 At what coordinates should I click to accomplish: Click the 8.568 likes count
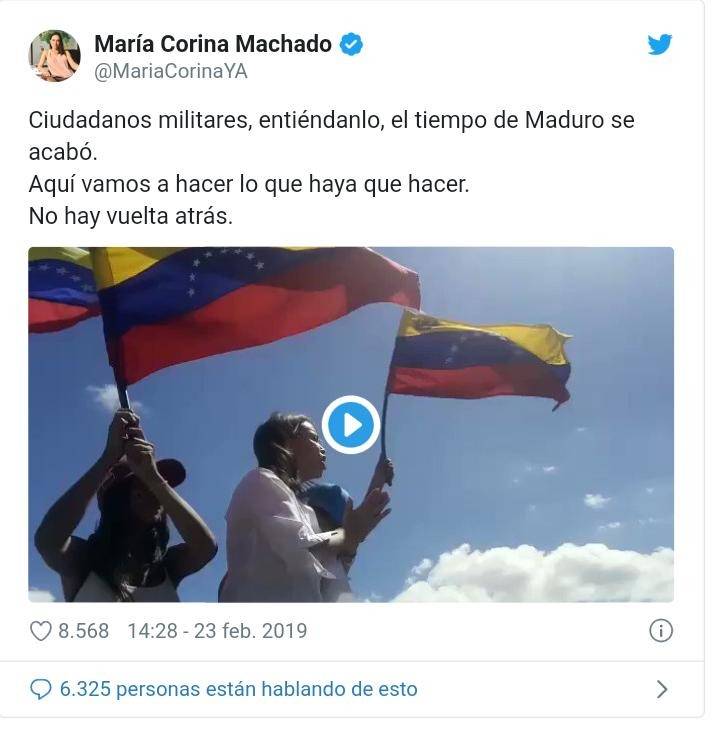point(83,631)
